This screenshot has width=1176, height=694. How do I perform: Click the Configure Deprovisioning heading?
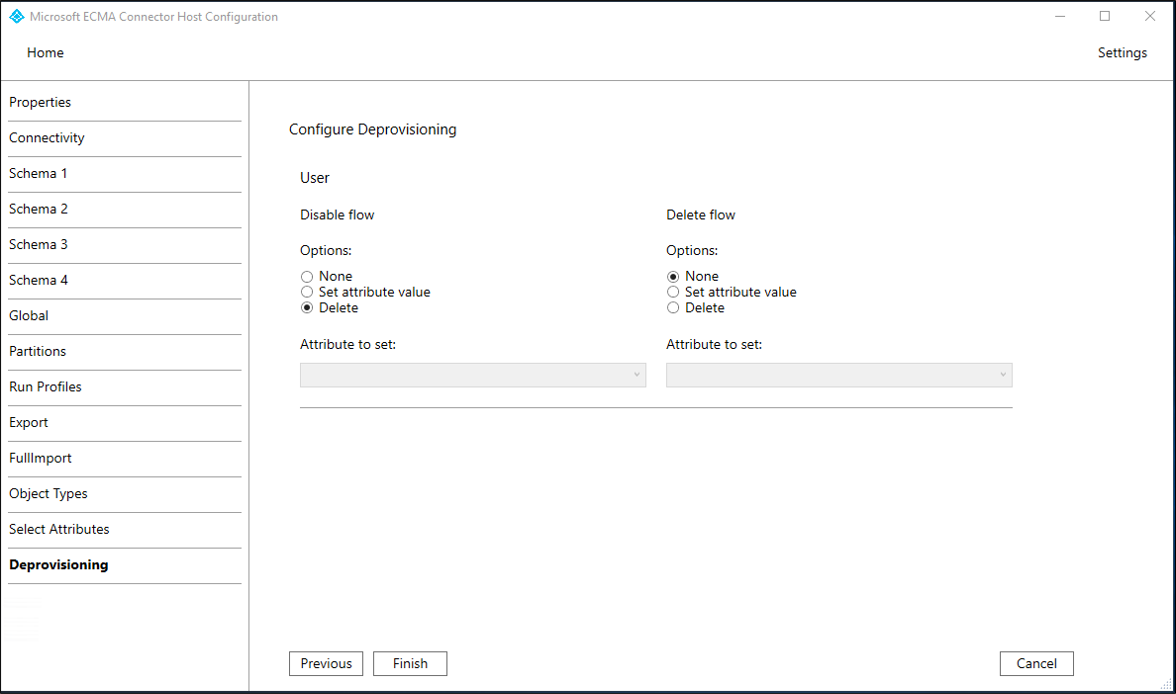373,129
